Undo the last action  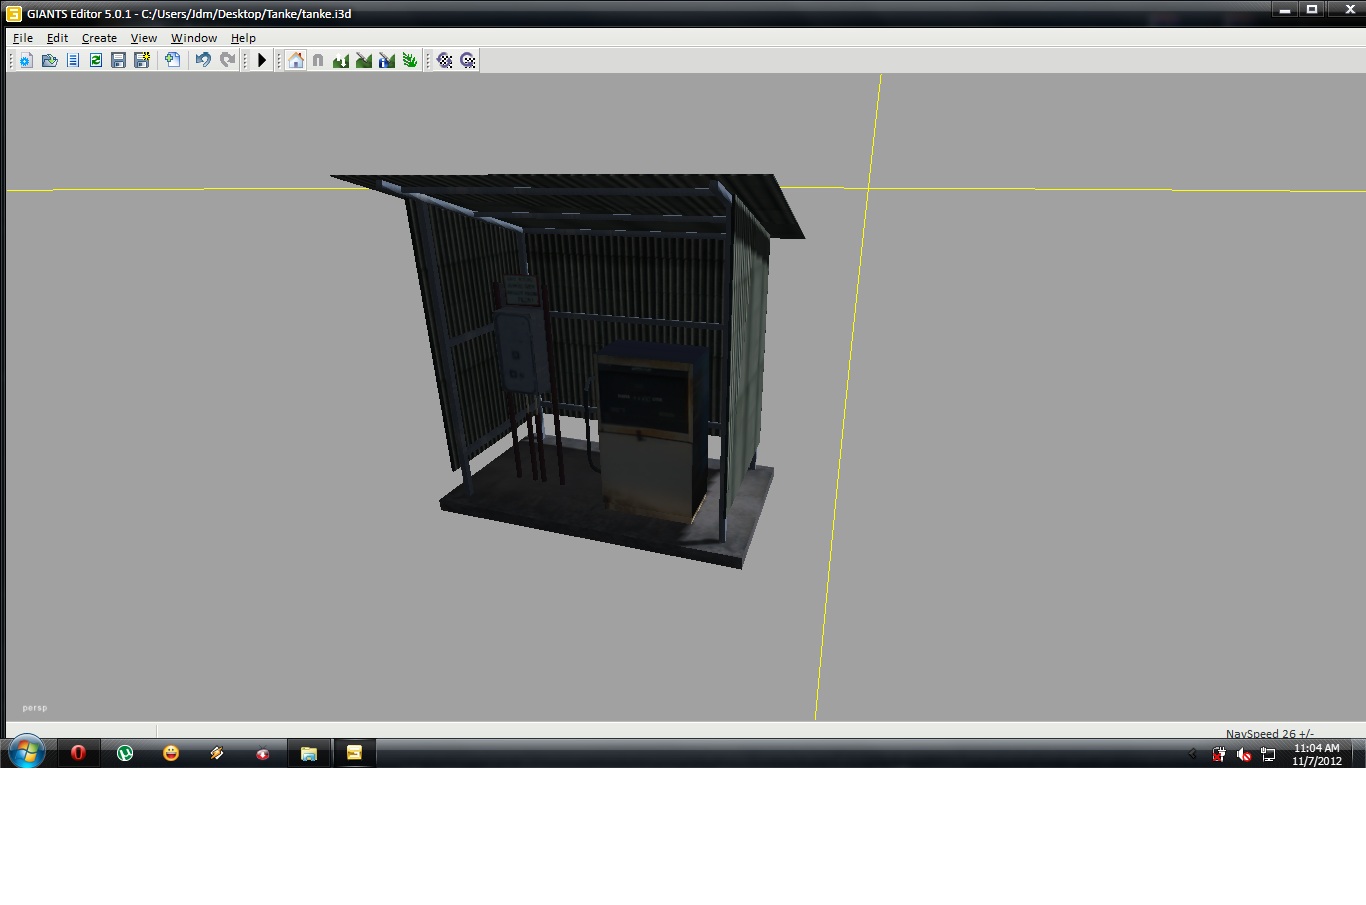pyautogui.click(x=203, y=60)
